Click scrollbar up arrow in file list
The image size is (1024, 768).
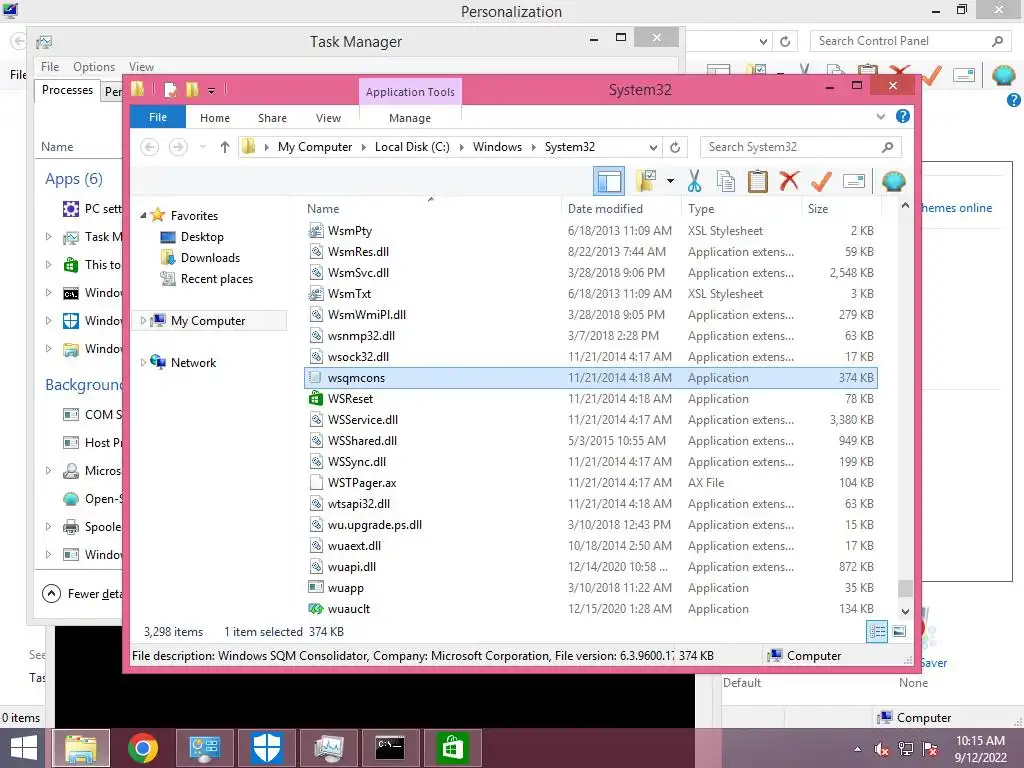[x=905, y=205]
